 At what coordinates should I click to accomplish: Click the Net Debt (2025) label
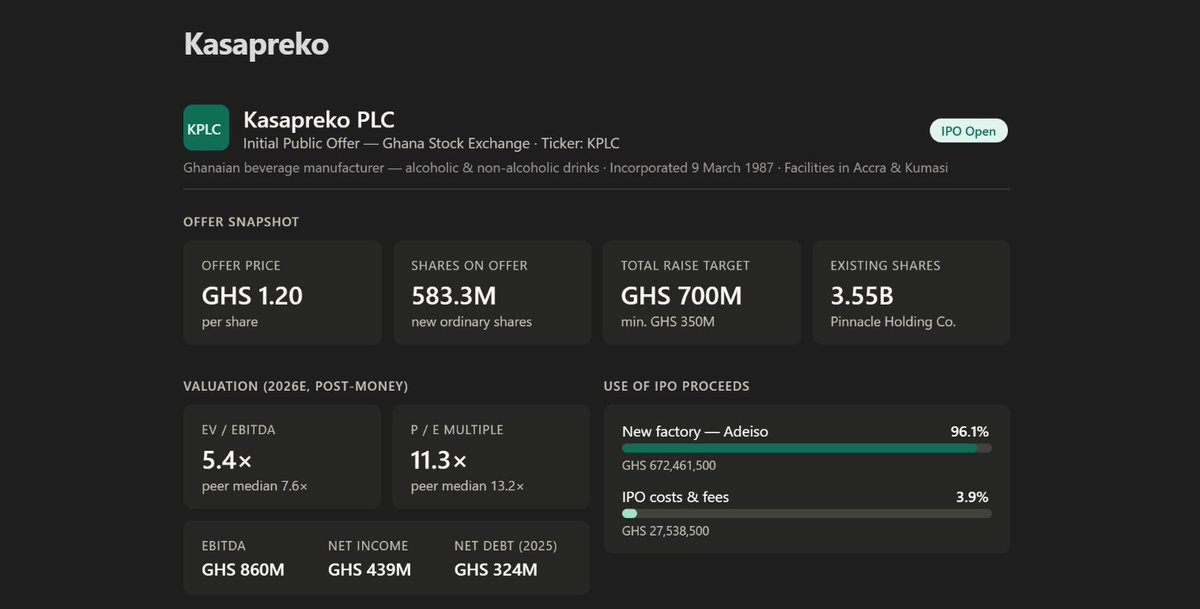tap(505, 546)
